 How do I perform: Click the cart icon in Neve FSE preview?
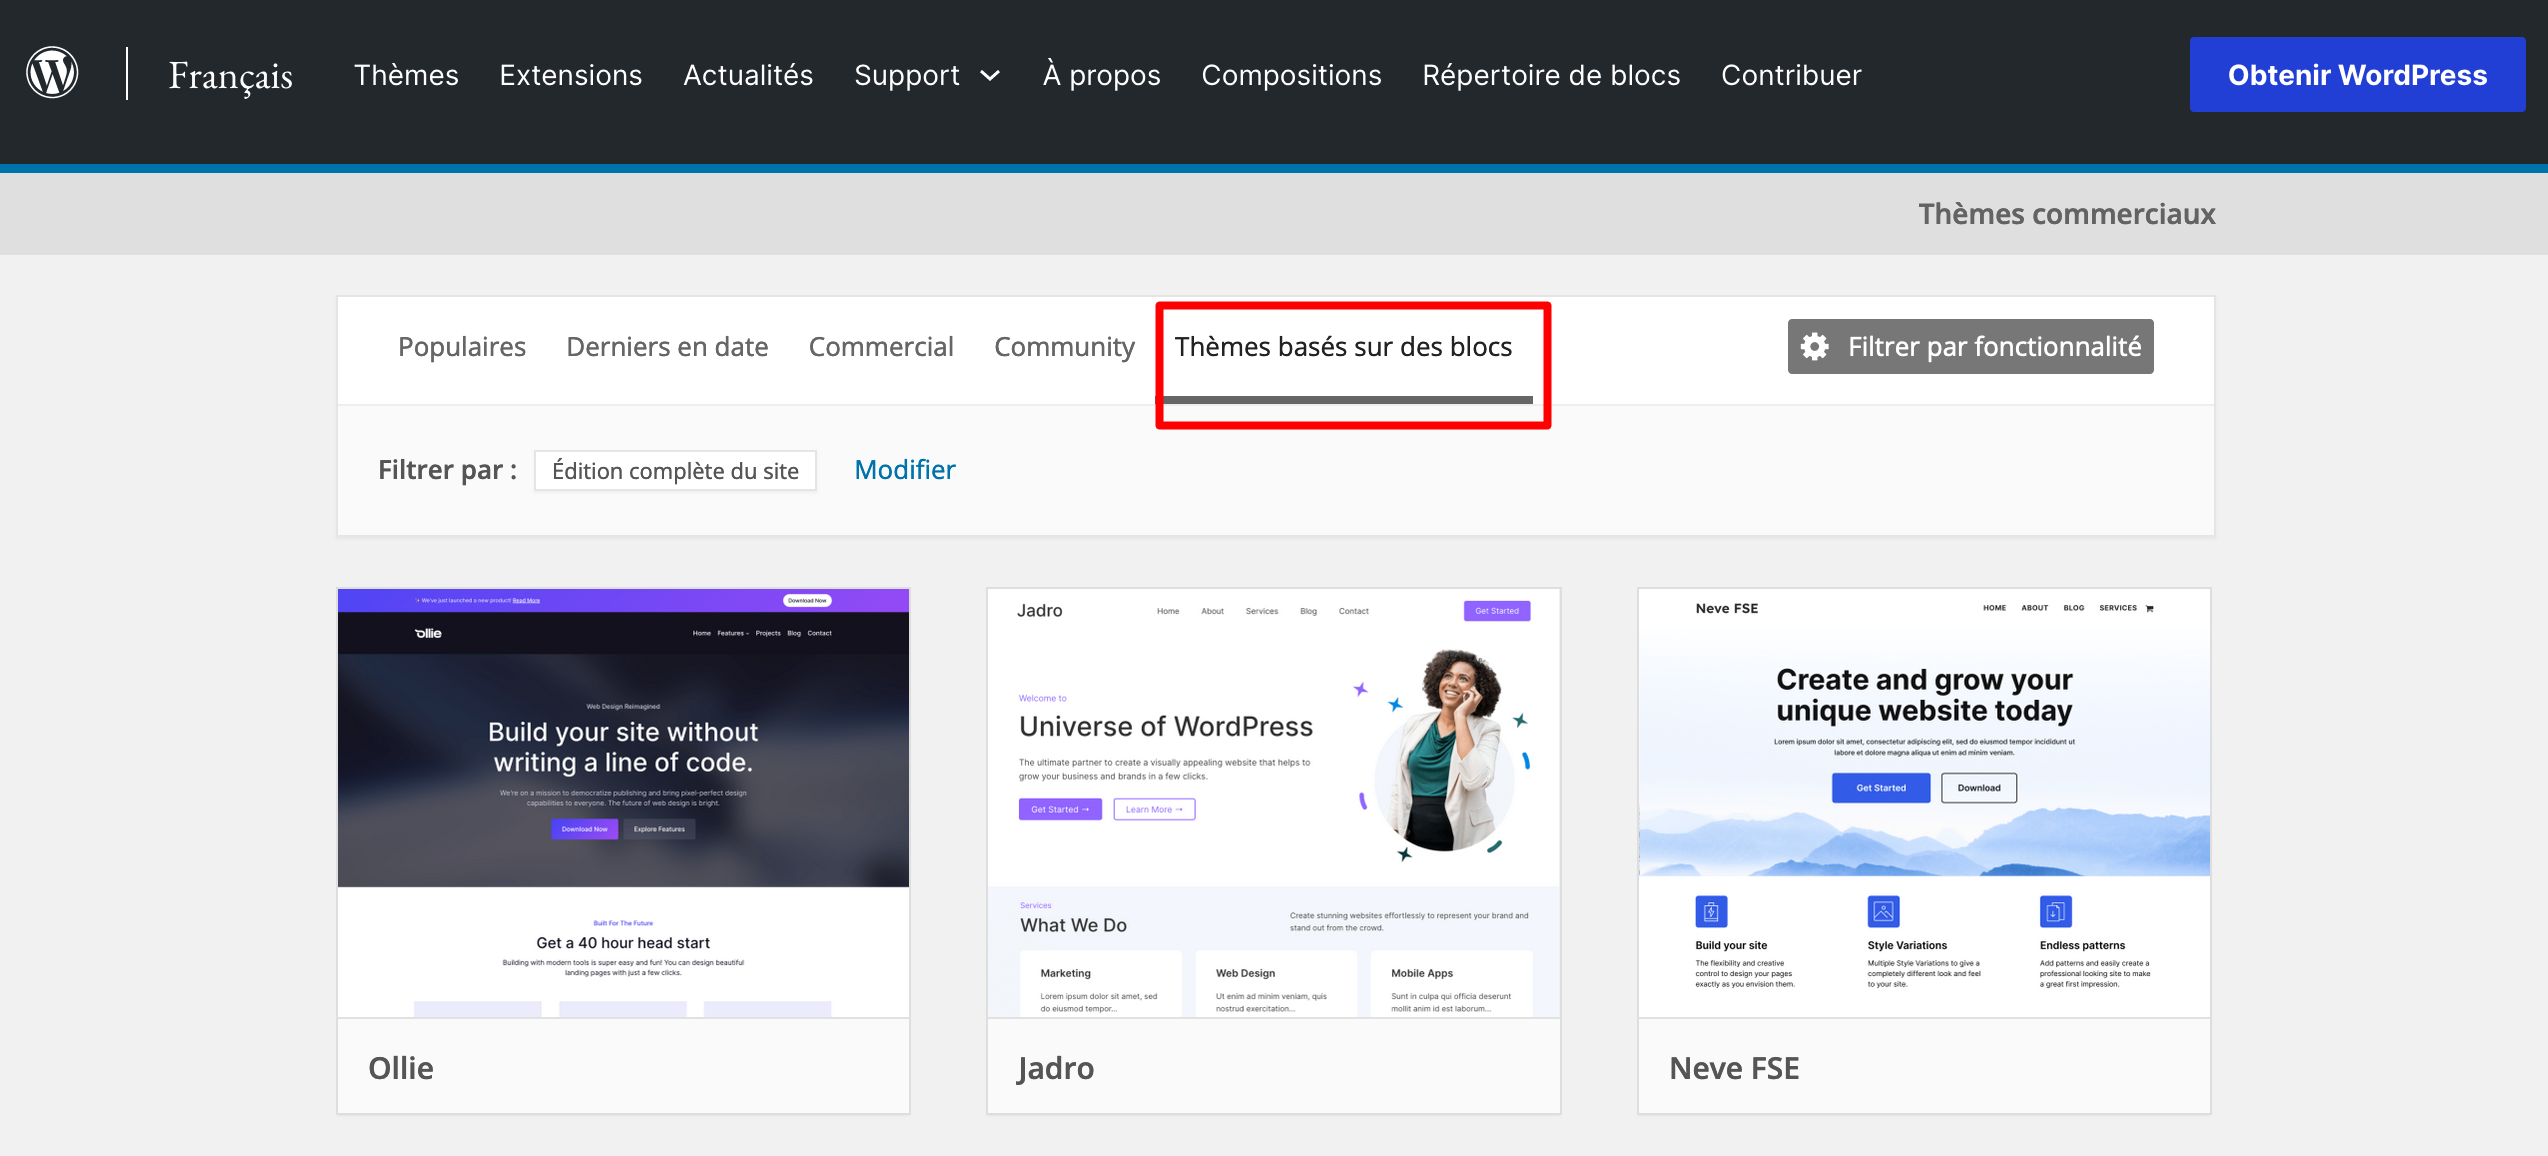click(x=2148, y=608)
